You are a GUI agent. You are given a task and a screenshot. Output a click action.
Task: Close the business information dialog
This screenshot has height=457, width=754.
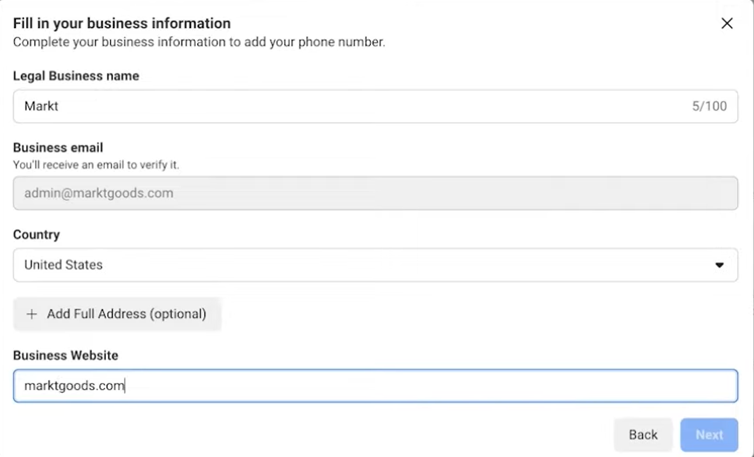727,23
